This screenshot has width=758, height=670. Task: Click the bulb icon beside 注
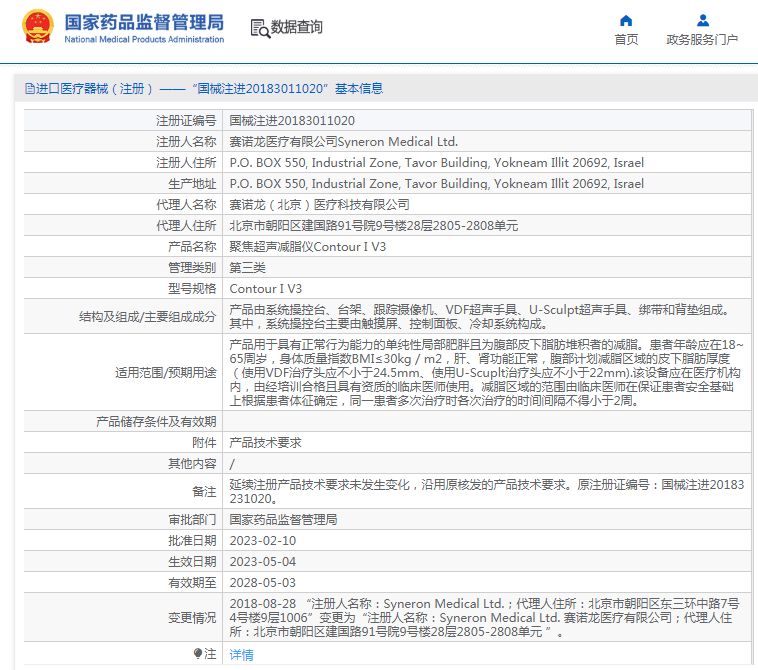pos(198,654)
